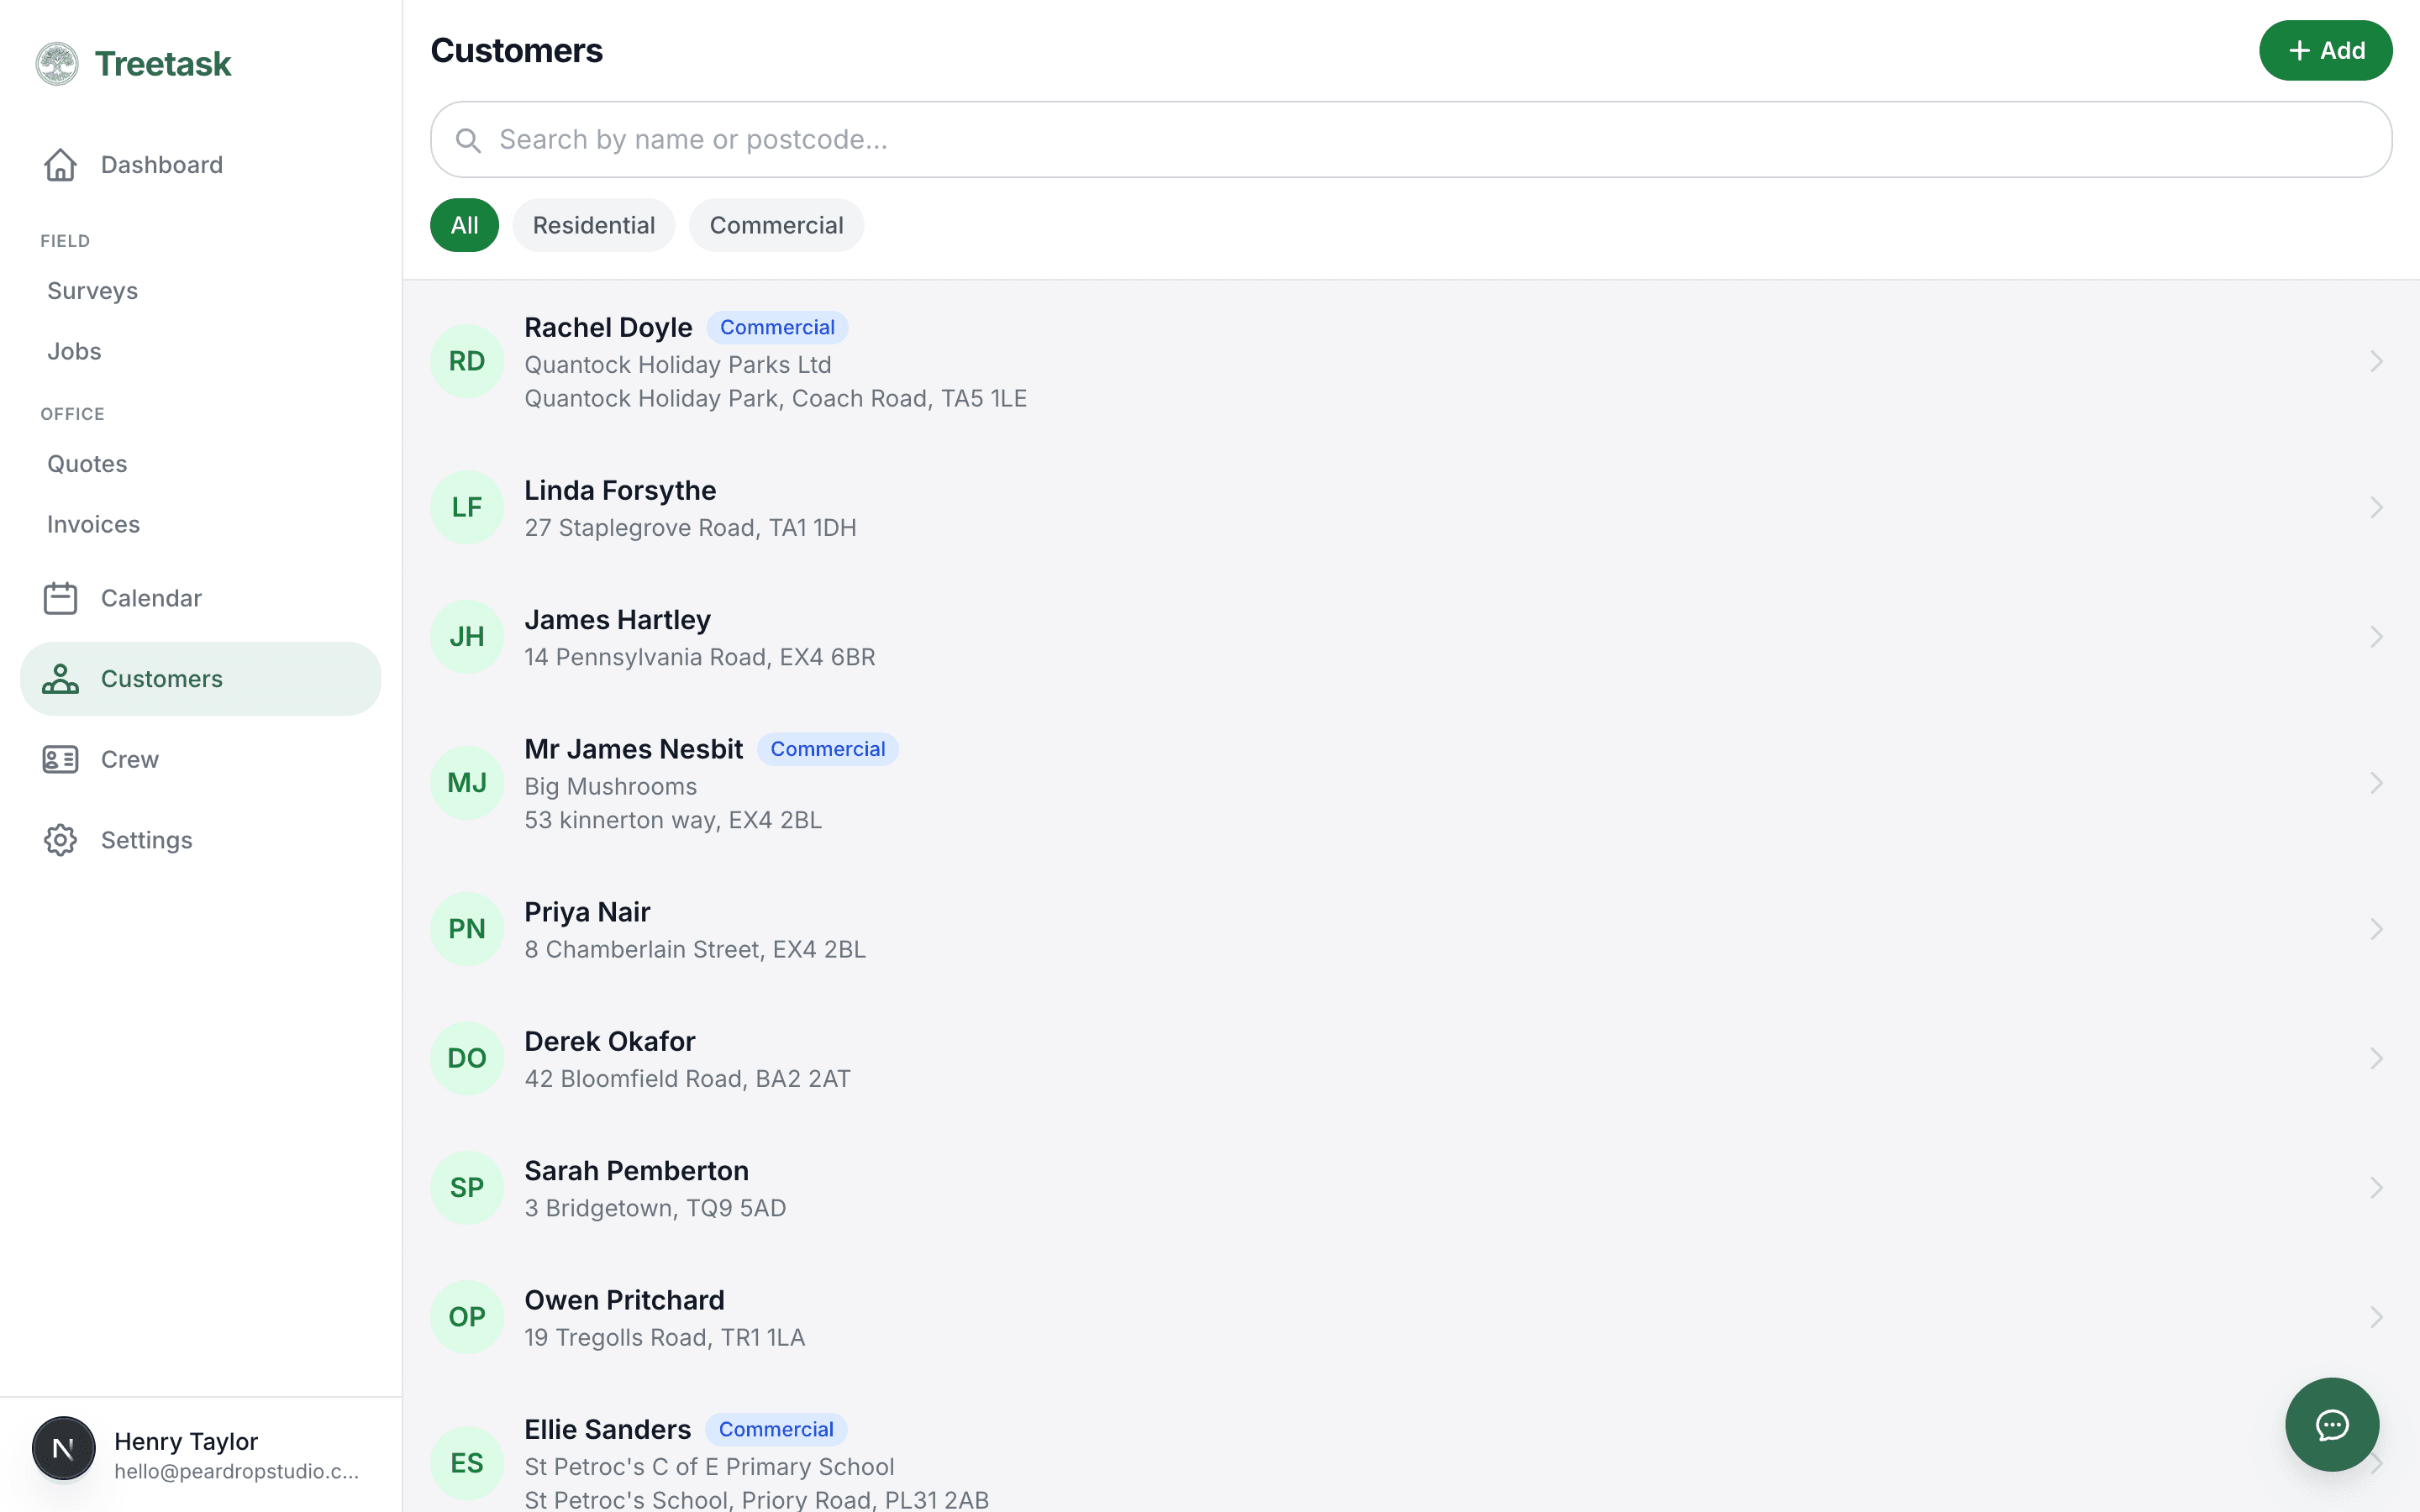This screenshot has width=2420, height=1512.
Task: Click the DO avatar for Derek Okafor
Action: tap(467, 1058)
